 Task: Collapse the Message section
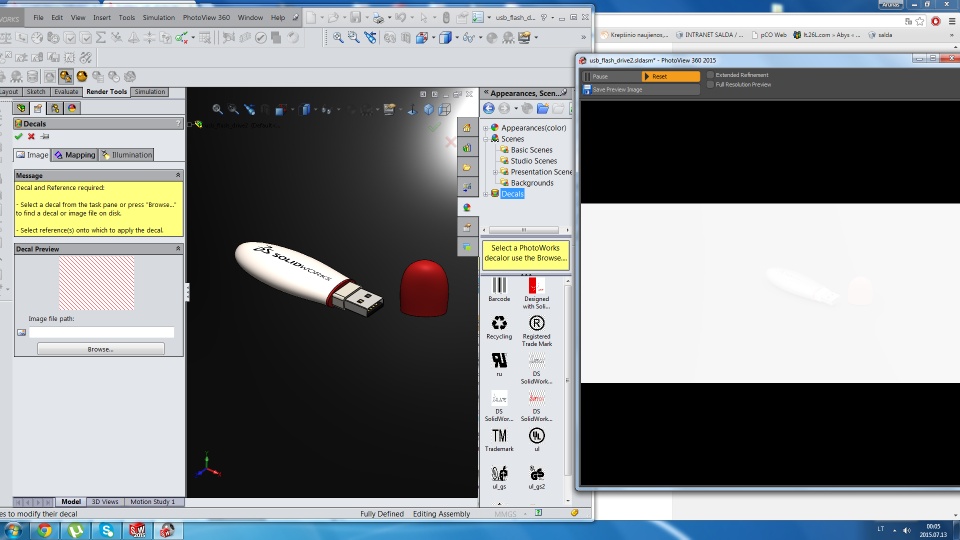click(178, 175)
